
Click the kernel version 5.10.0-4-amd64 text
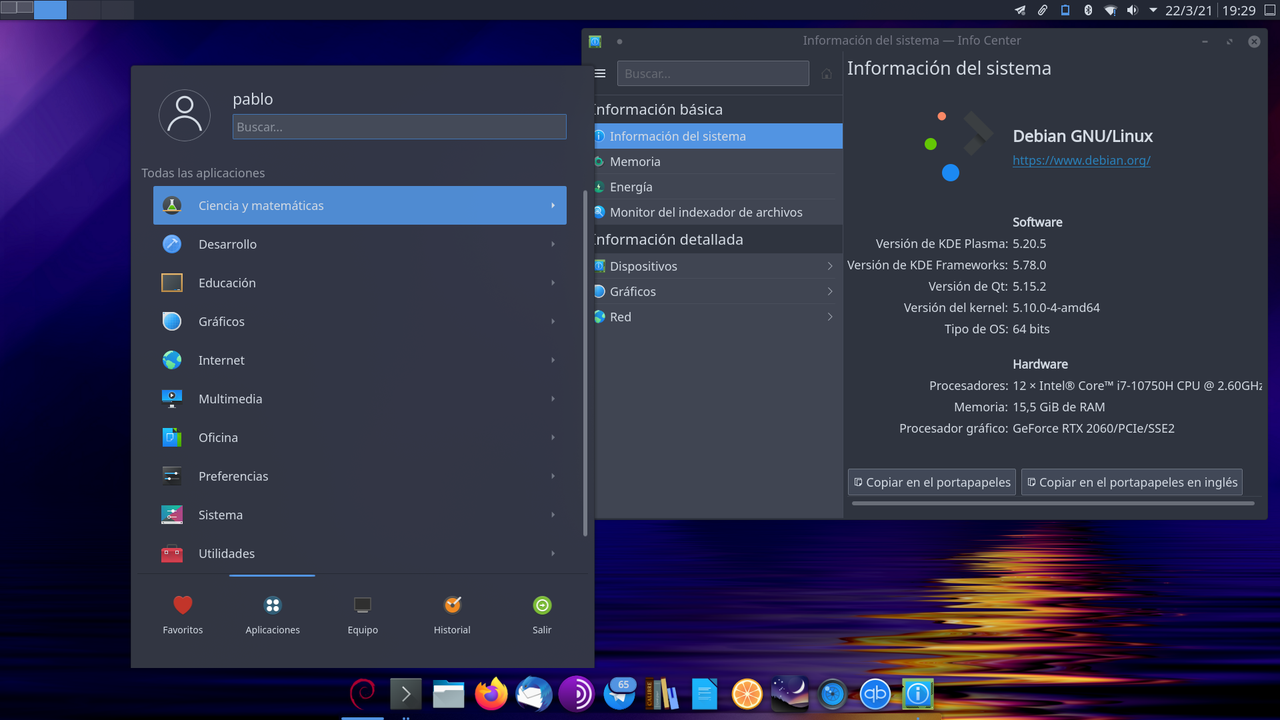pos(1056,308)
